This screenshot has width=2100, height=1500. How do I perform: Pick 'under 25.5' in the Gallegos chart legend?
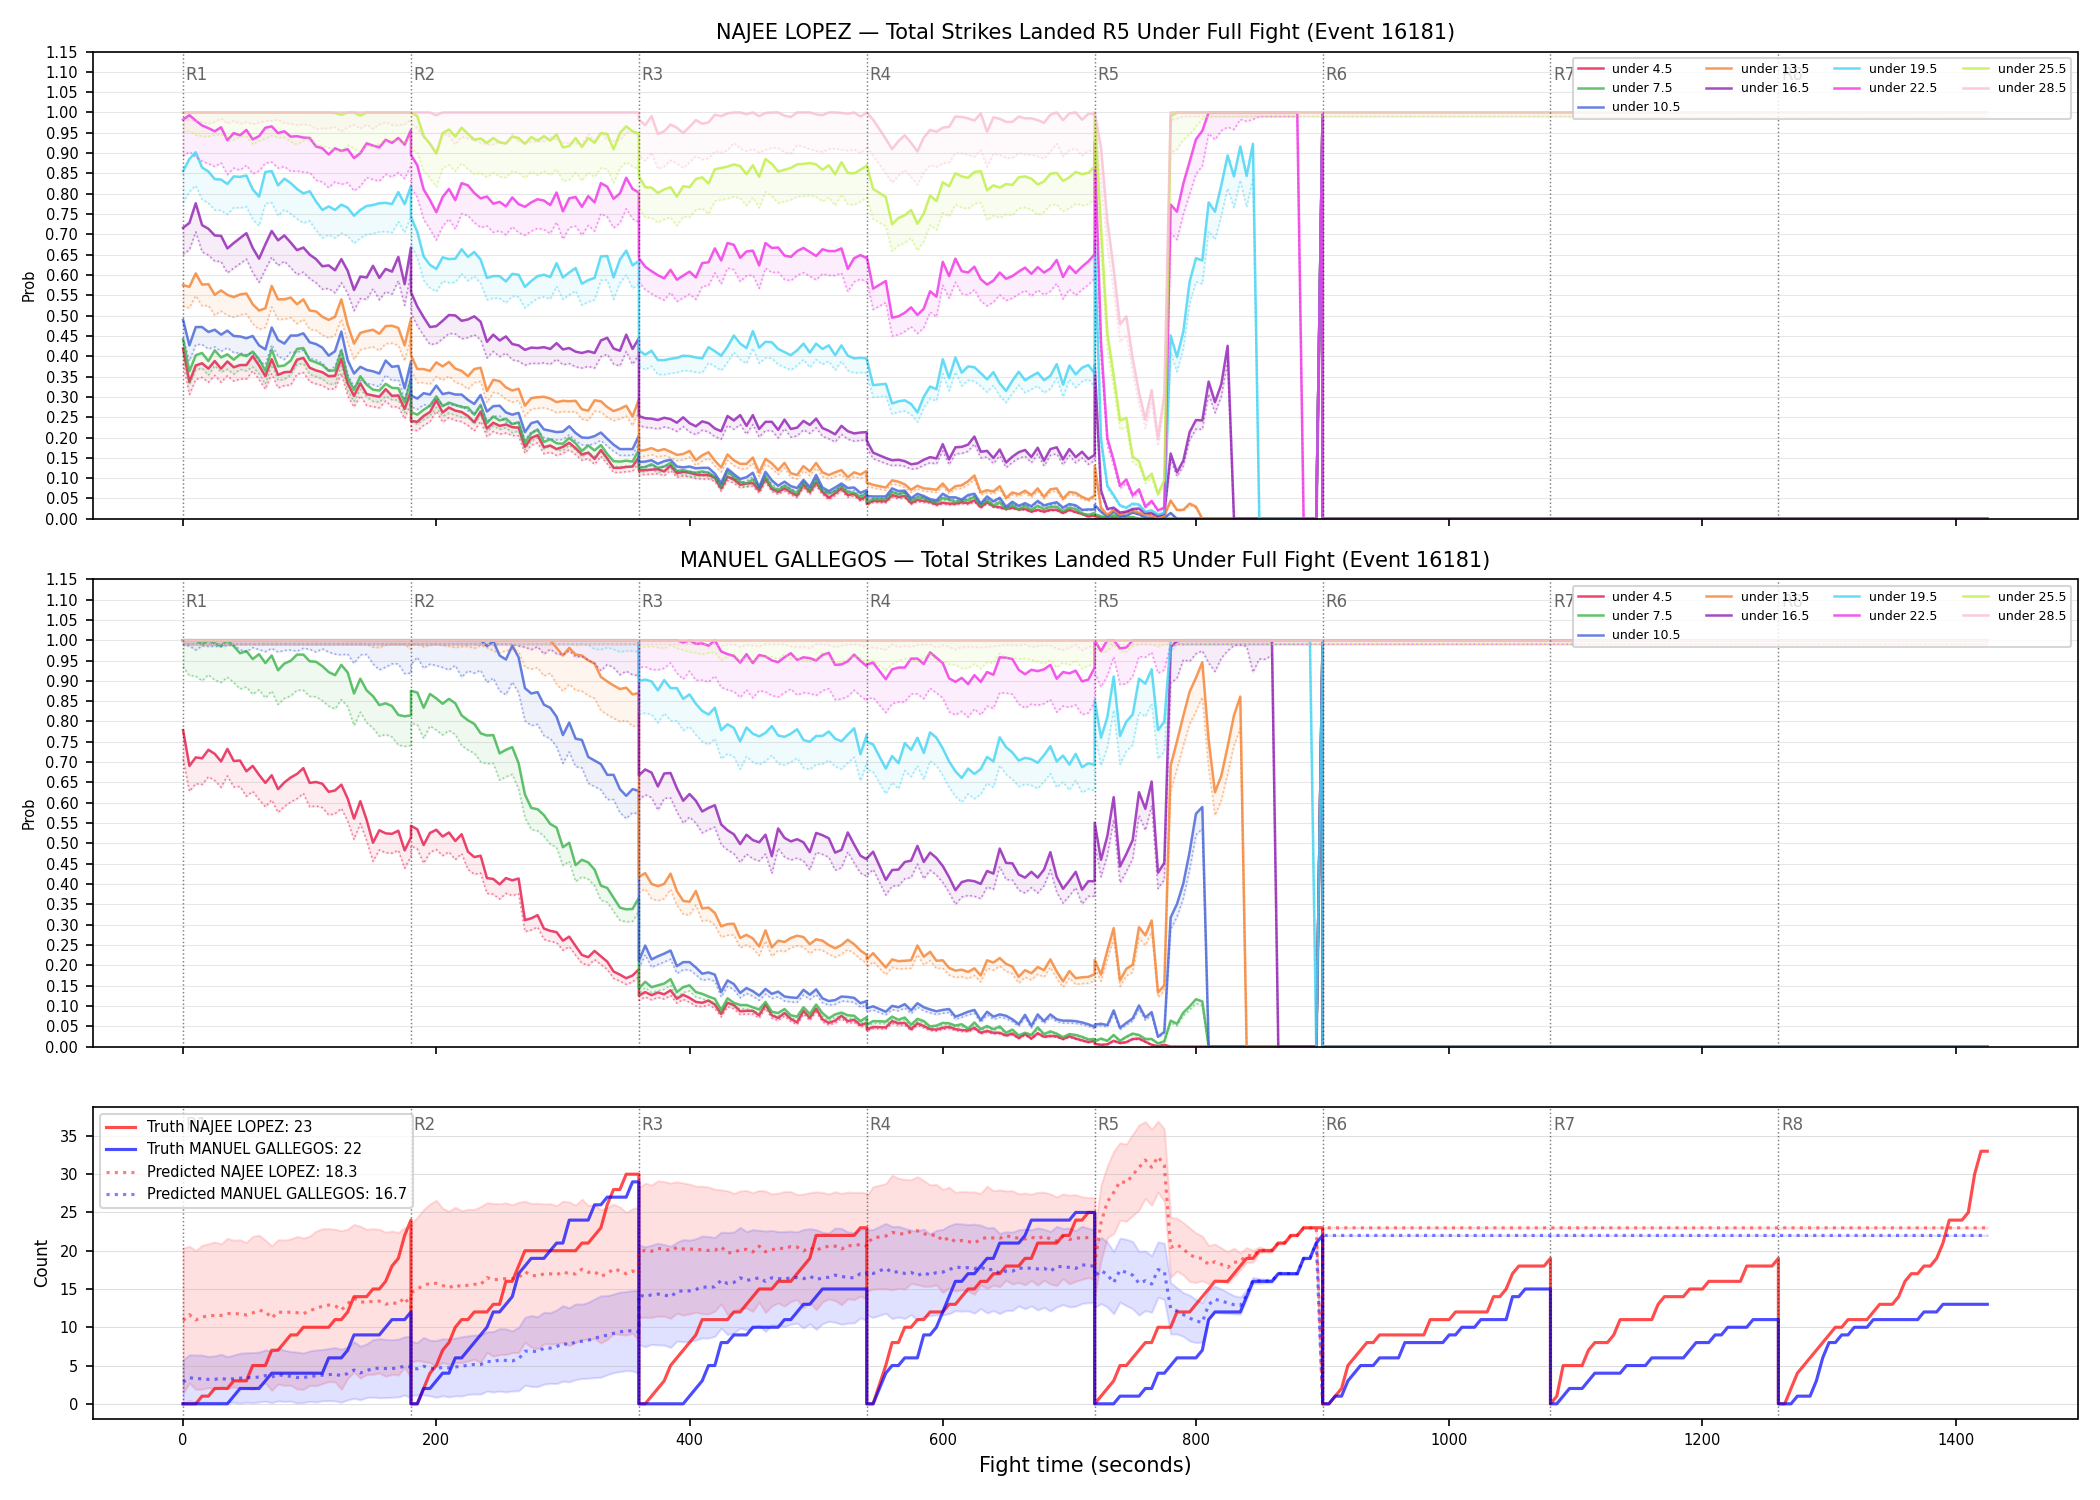click(x=2014, y=597)
